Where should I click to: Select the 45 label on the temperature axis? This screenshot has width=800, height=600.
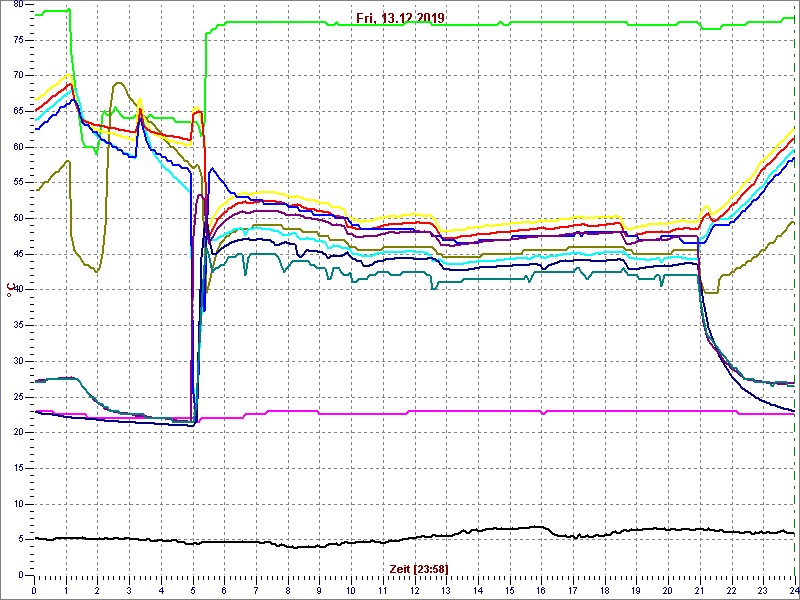(17, 255)
